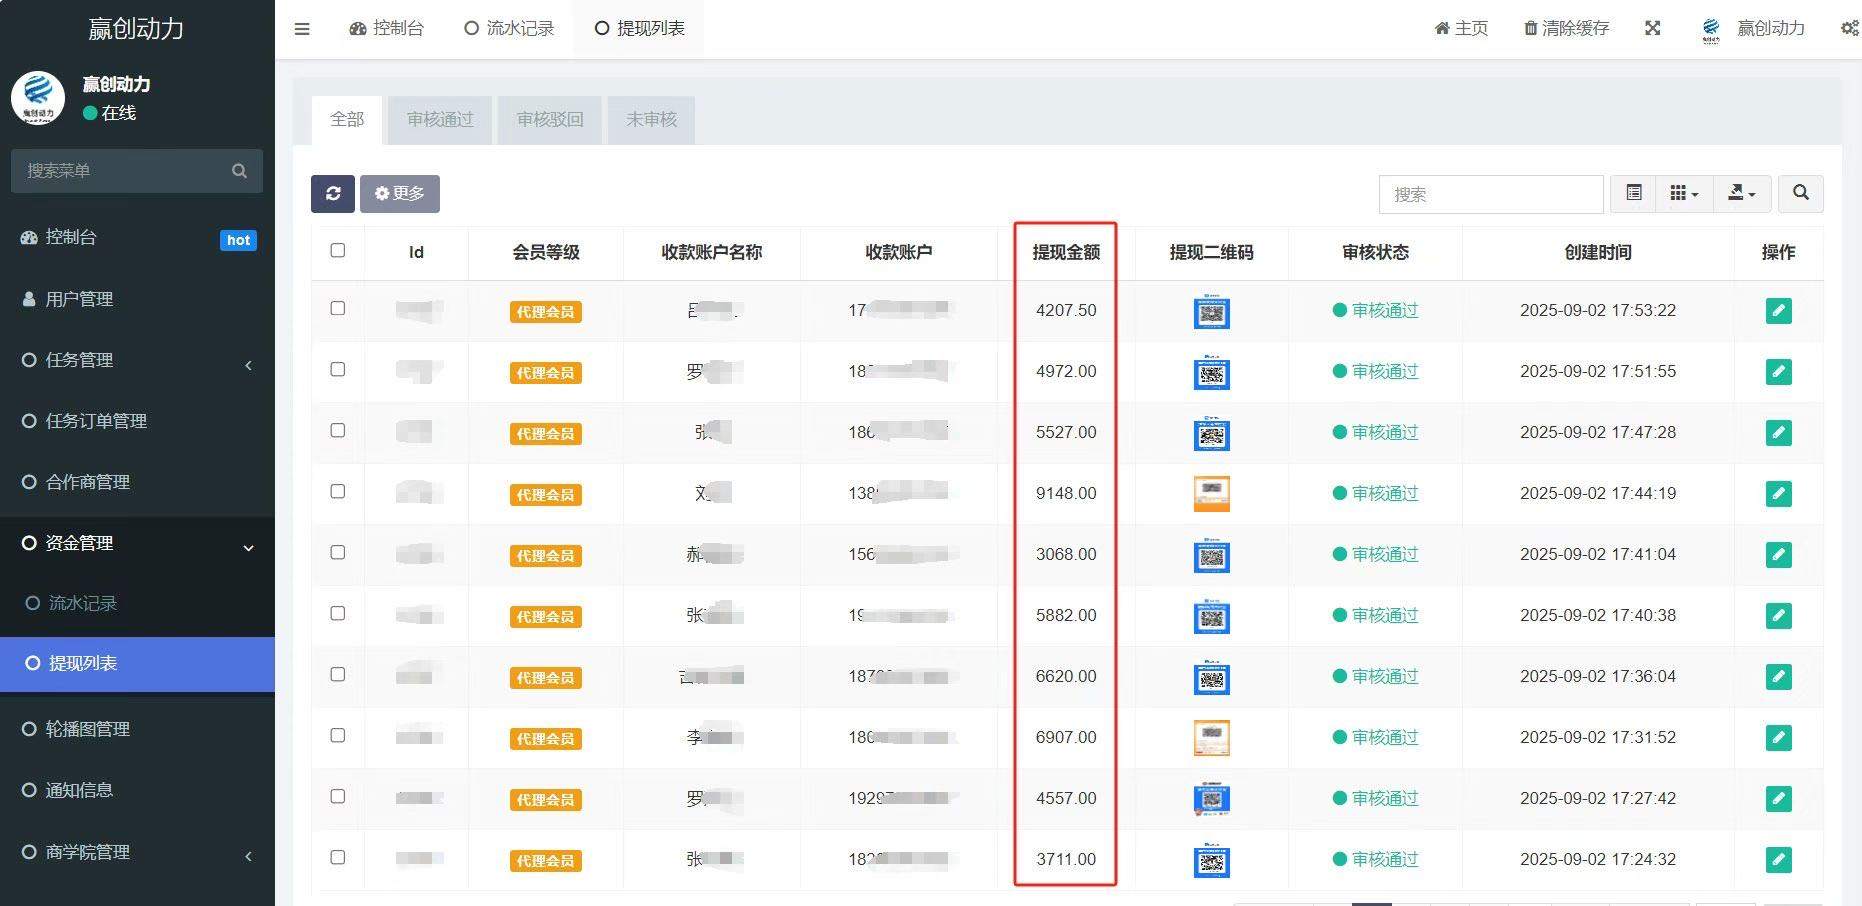Go to 主页 home link
1862x906 pixels.
[x=1461, y=28]
